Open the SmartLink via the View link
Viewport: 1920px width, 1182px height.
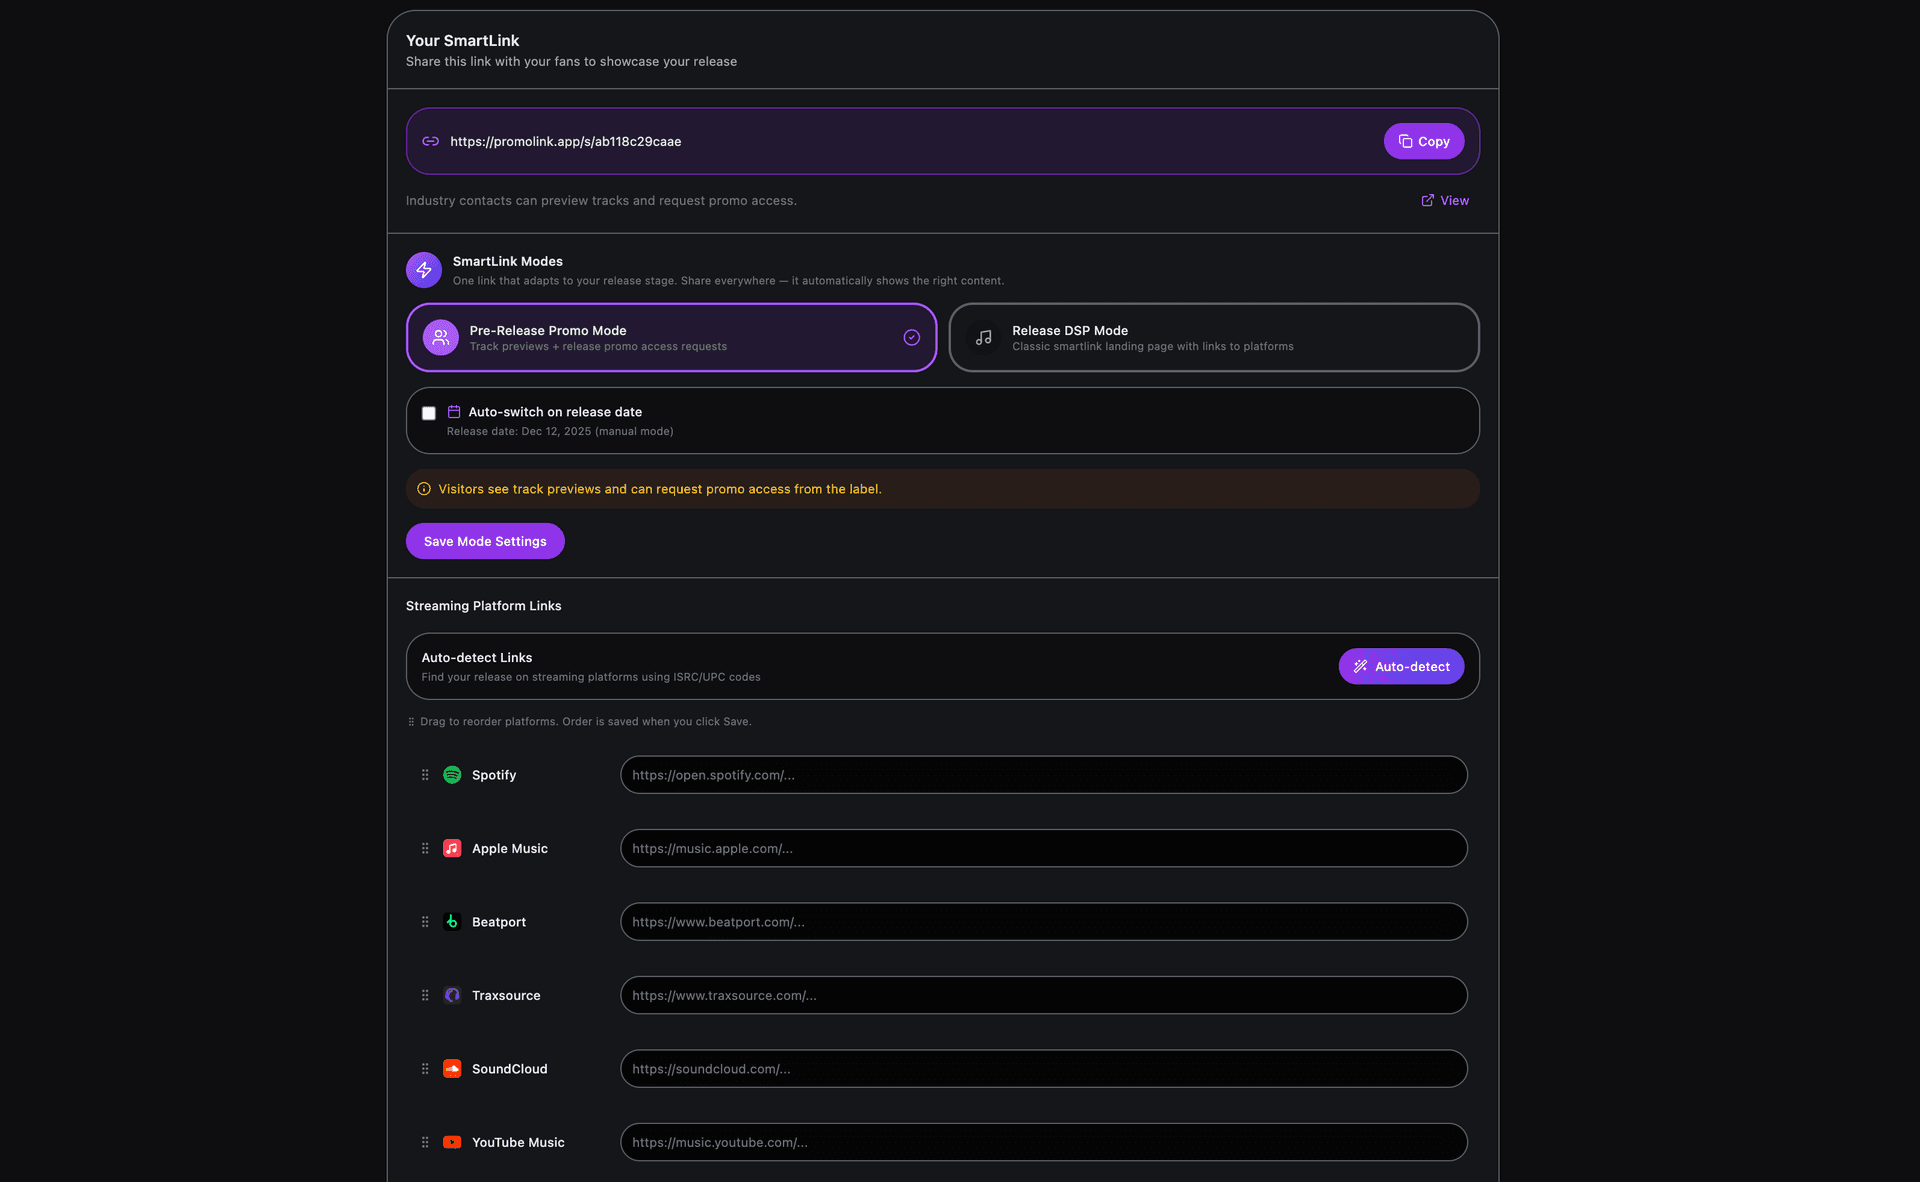[x=1444, y=200]
